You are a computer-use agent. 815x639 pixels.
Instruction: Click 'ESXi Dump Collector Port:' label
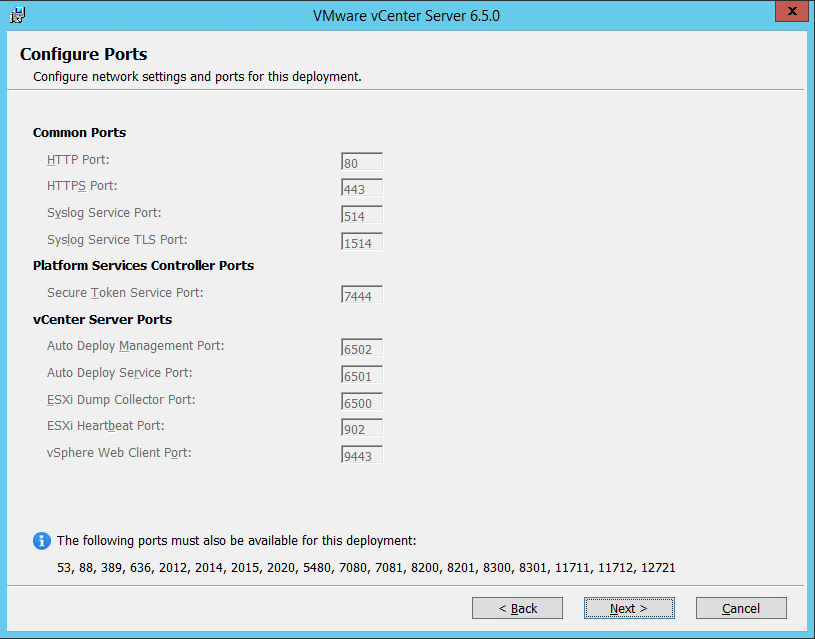pos(121,400)
